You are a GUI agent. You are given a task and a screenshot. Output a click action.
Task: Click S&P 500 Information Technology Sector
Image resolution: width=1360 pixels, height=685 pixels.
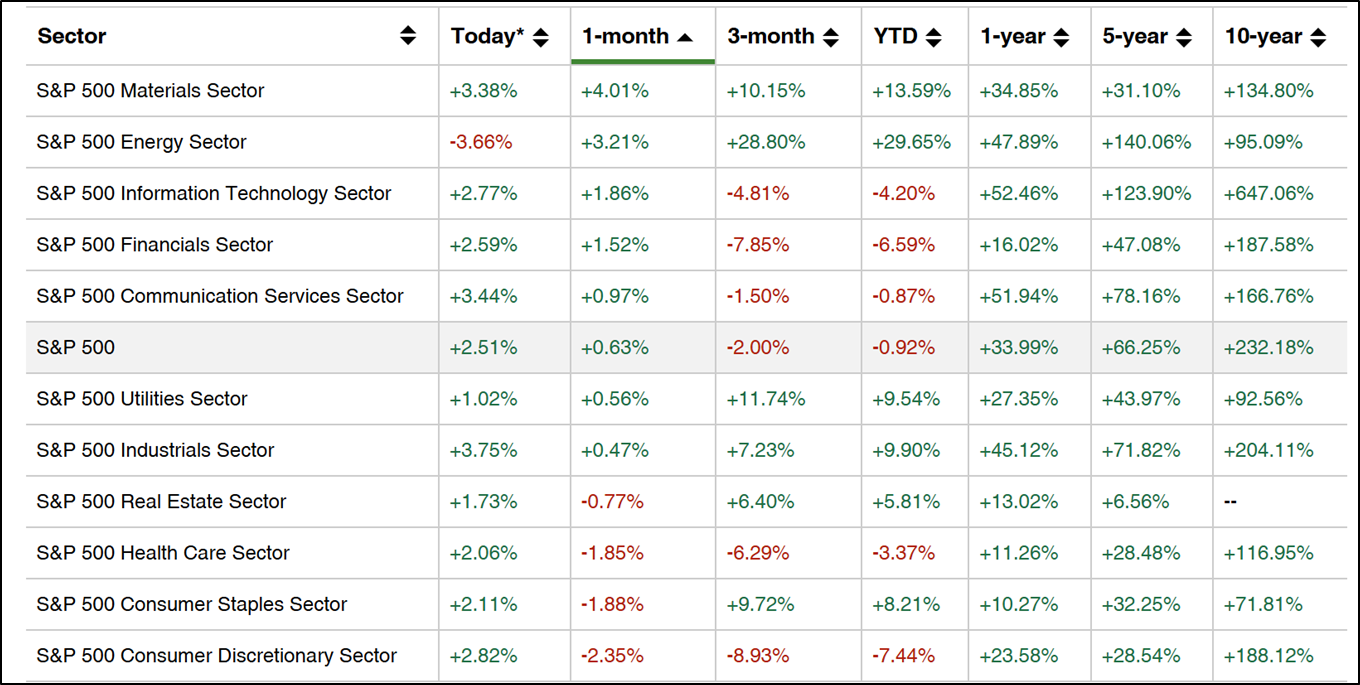(214, 194)
